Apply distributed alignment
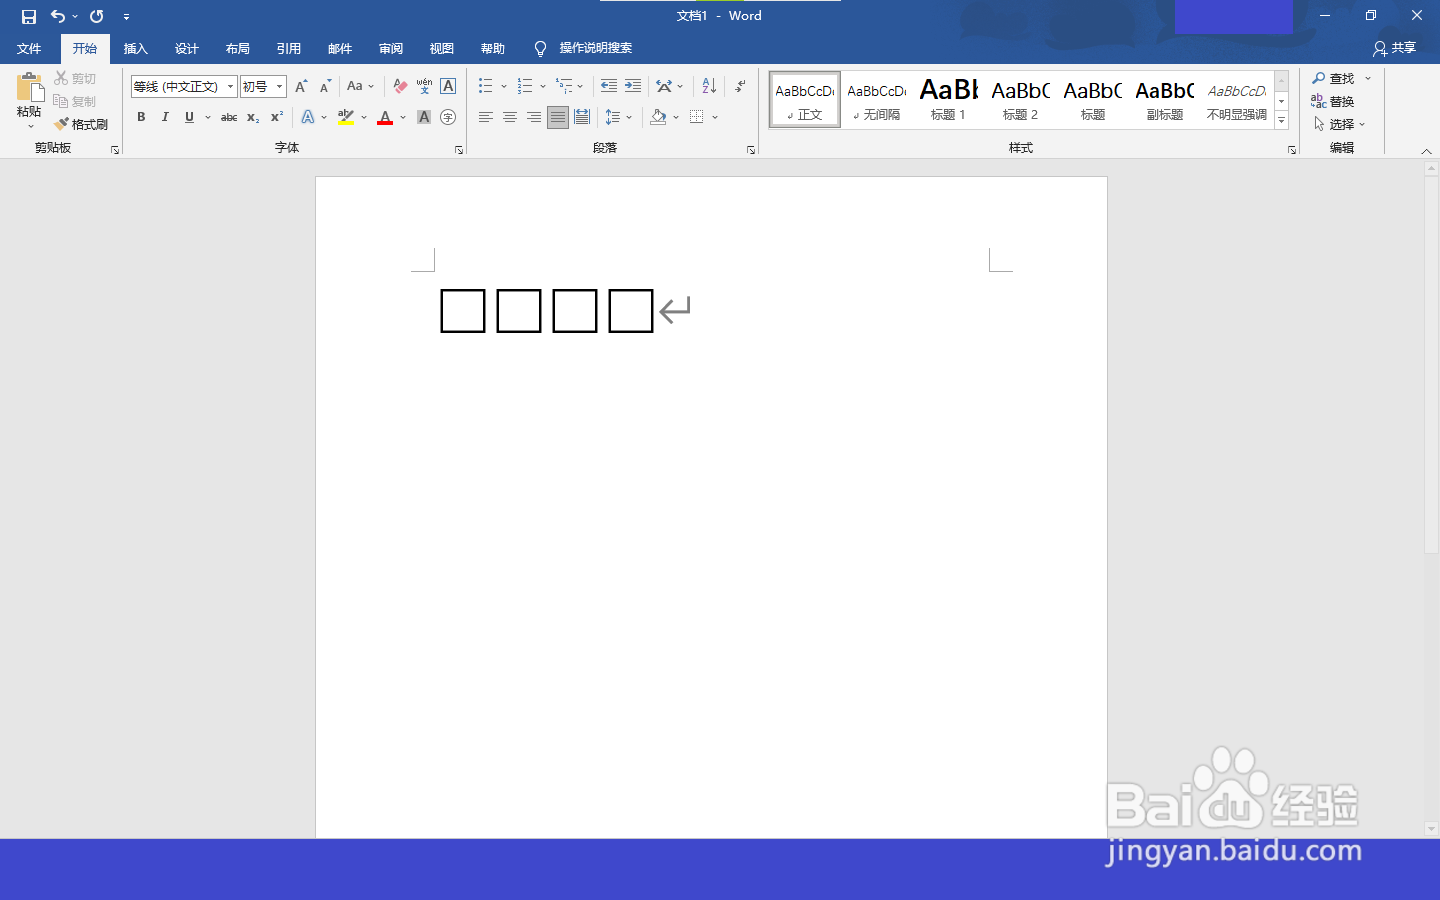The width and height of the screenshot is (1440, 900). coord(582,117)
